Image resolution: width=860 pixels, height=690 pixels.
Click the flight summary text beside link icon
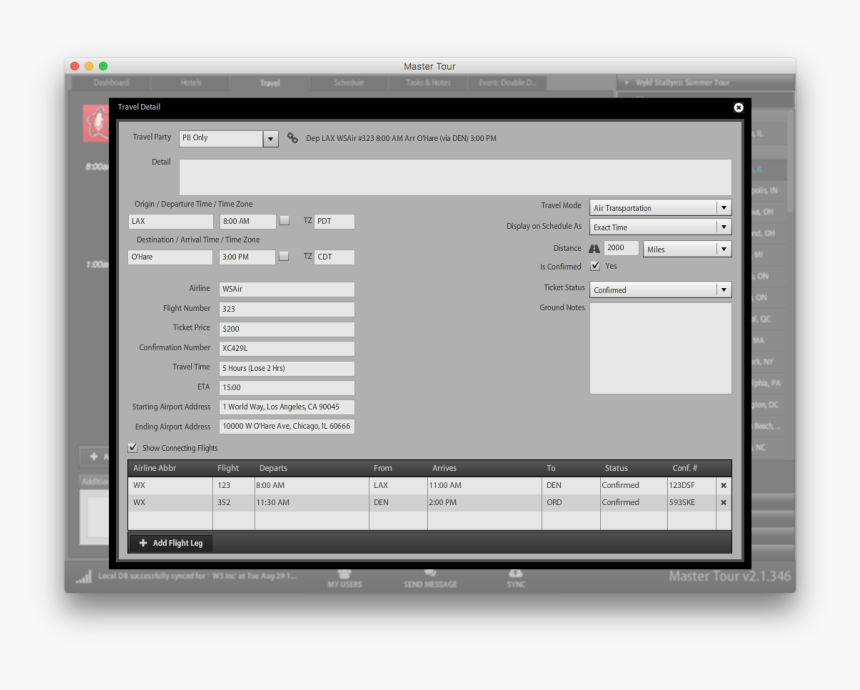coord(401,138)
